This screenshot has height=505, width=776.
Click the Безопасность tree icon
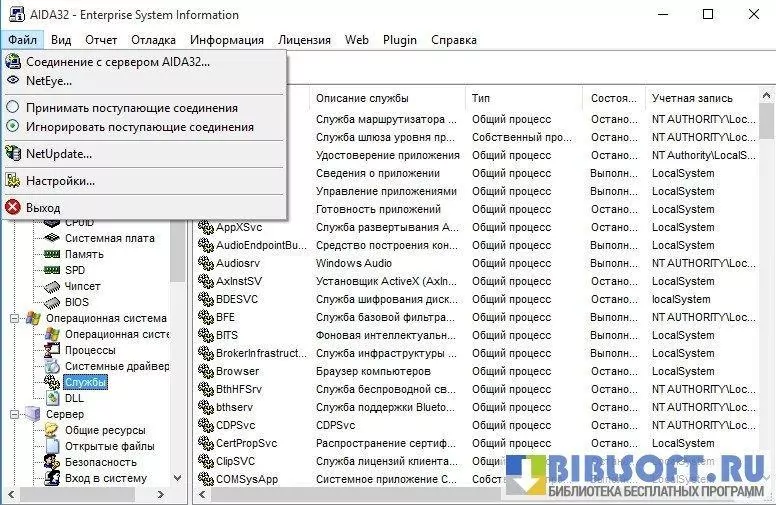coord(52,462)
